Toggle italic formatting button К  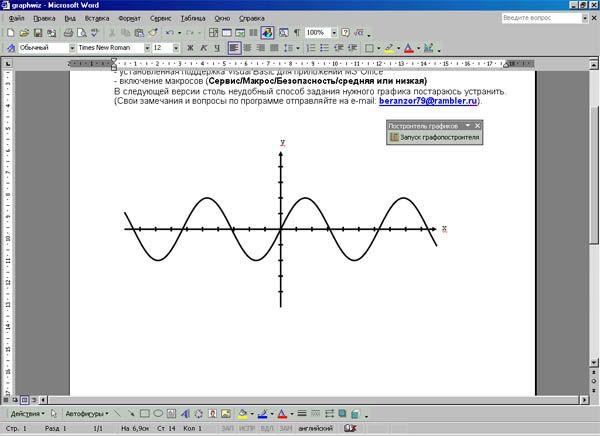pos(204,48)
